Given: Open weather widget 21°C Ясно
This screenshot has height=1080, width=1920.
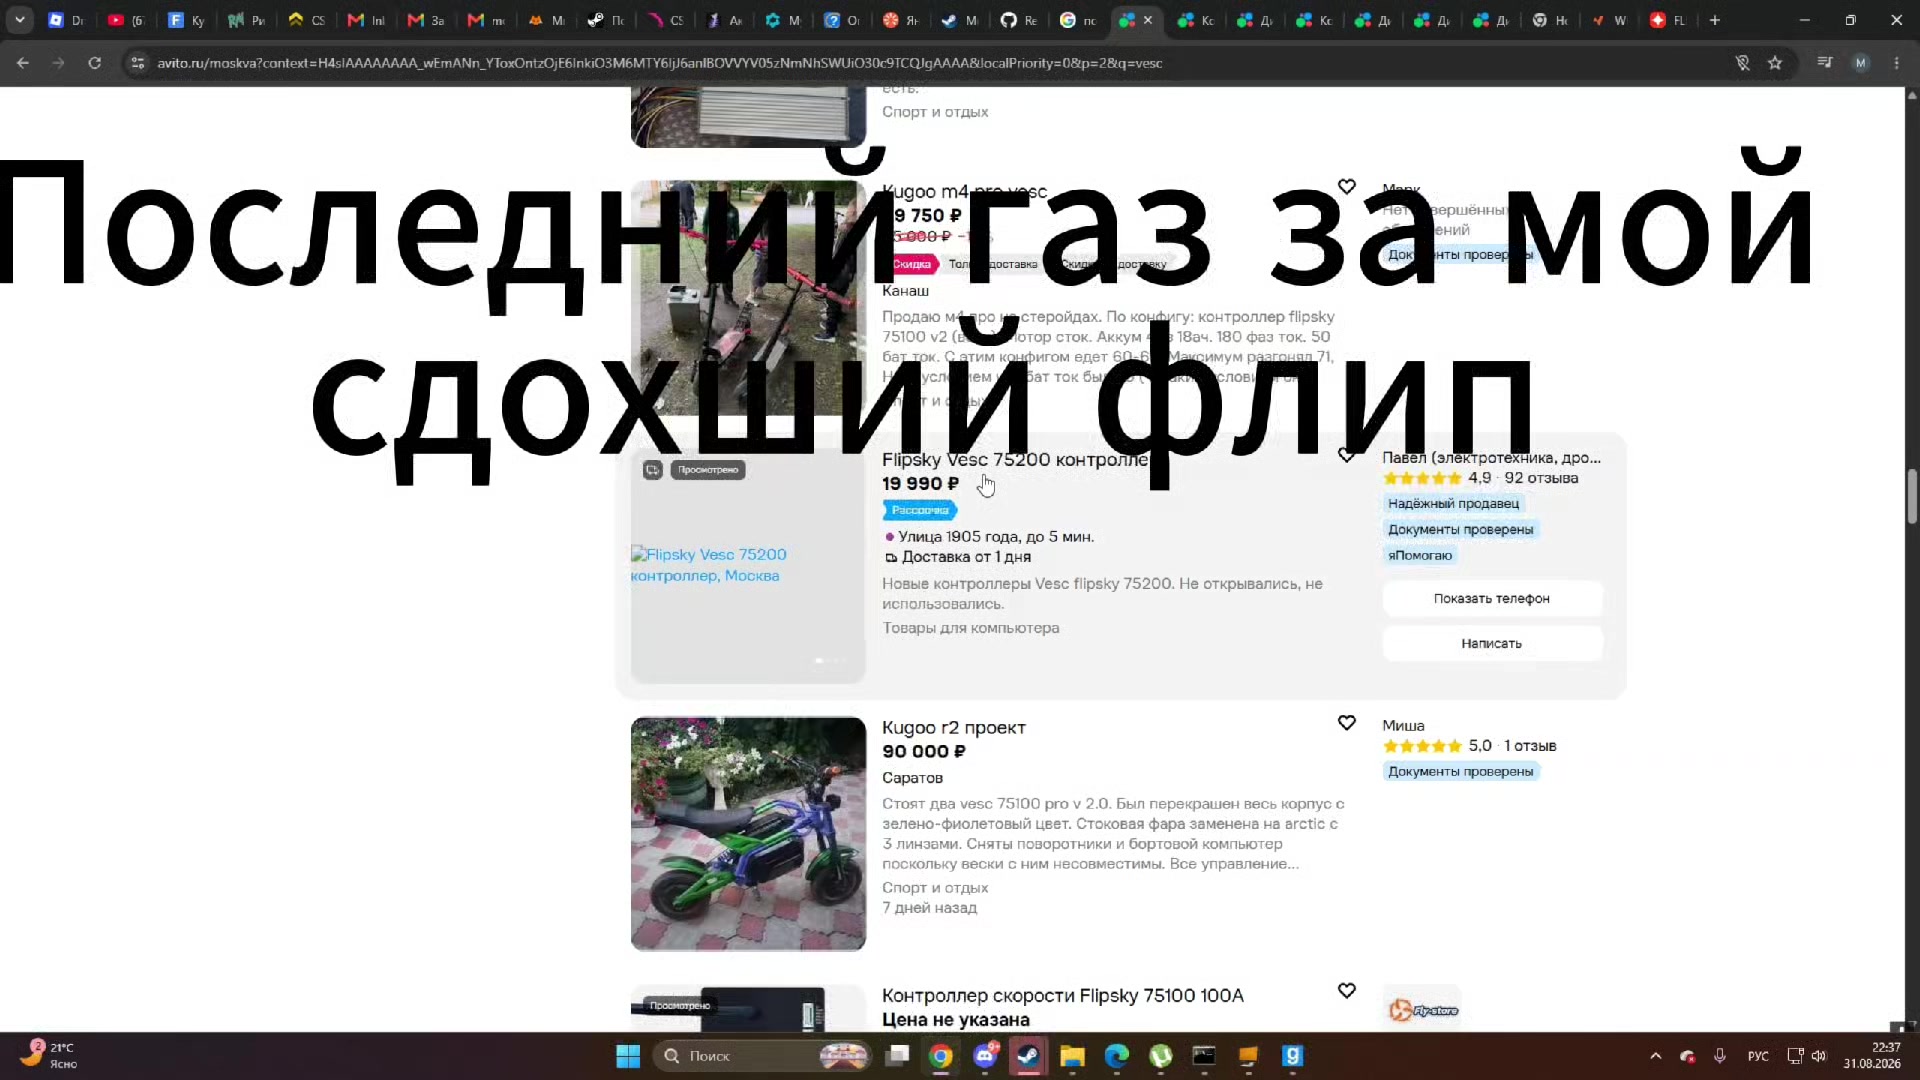Looking at the screenshot, I should (48, 1055).
